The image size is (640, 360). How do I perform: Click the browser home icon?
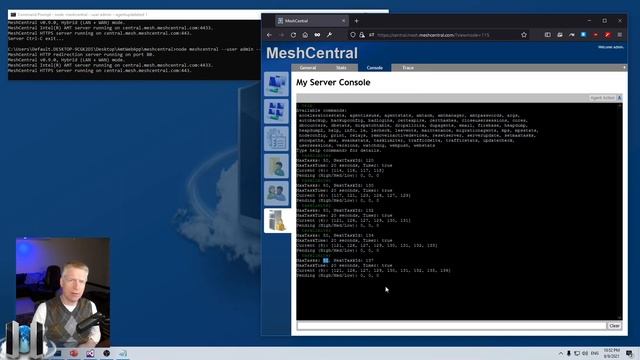[305, 35]
